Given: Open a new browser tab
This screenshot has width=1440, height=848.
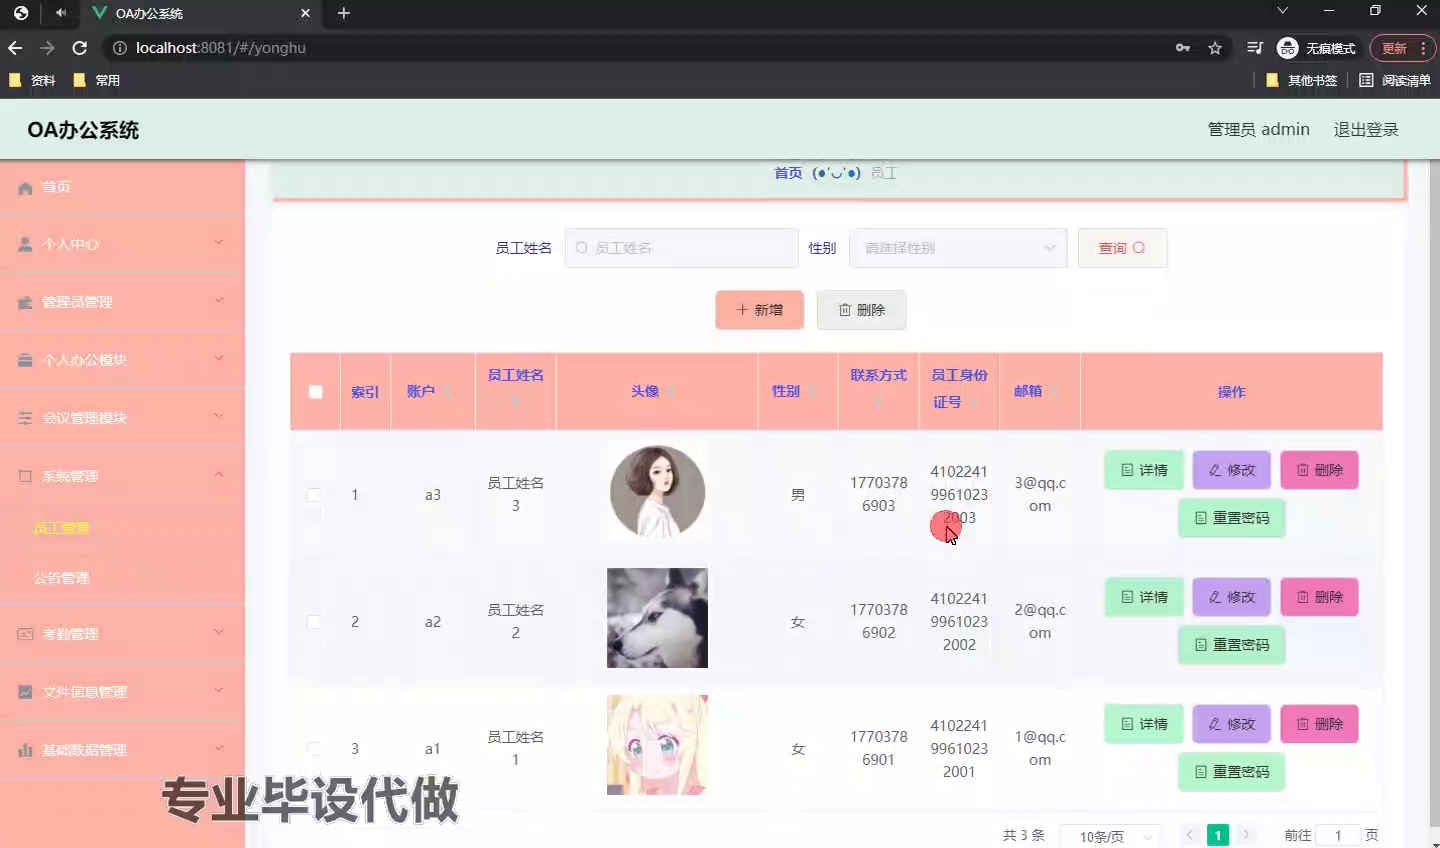Looking at the screenshot, I should 344,13.
